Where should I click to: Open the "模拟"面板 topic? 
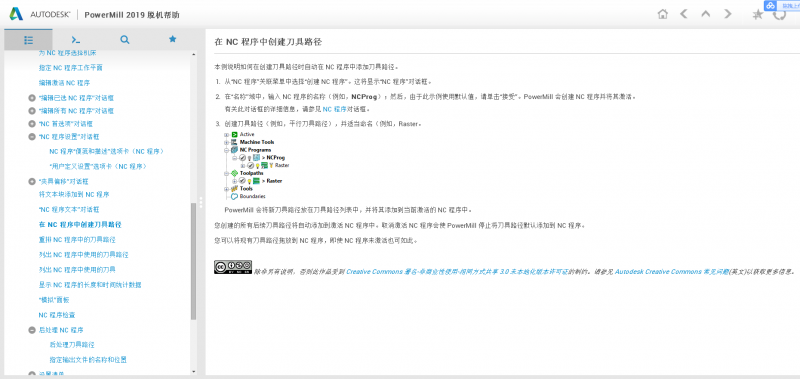54,300
